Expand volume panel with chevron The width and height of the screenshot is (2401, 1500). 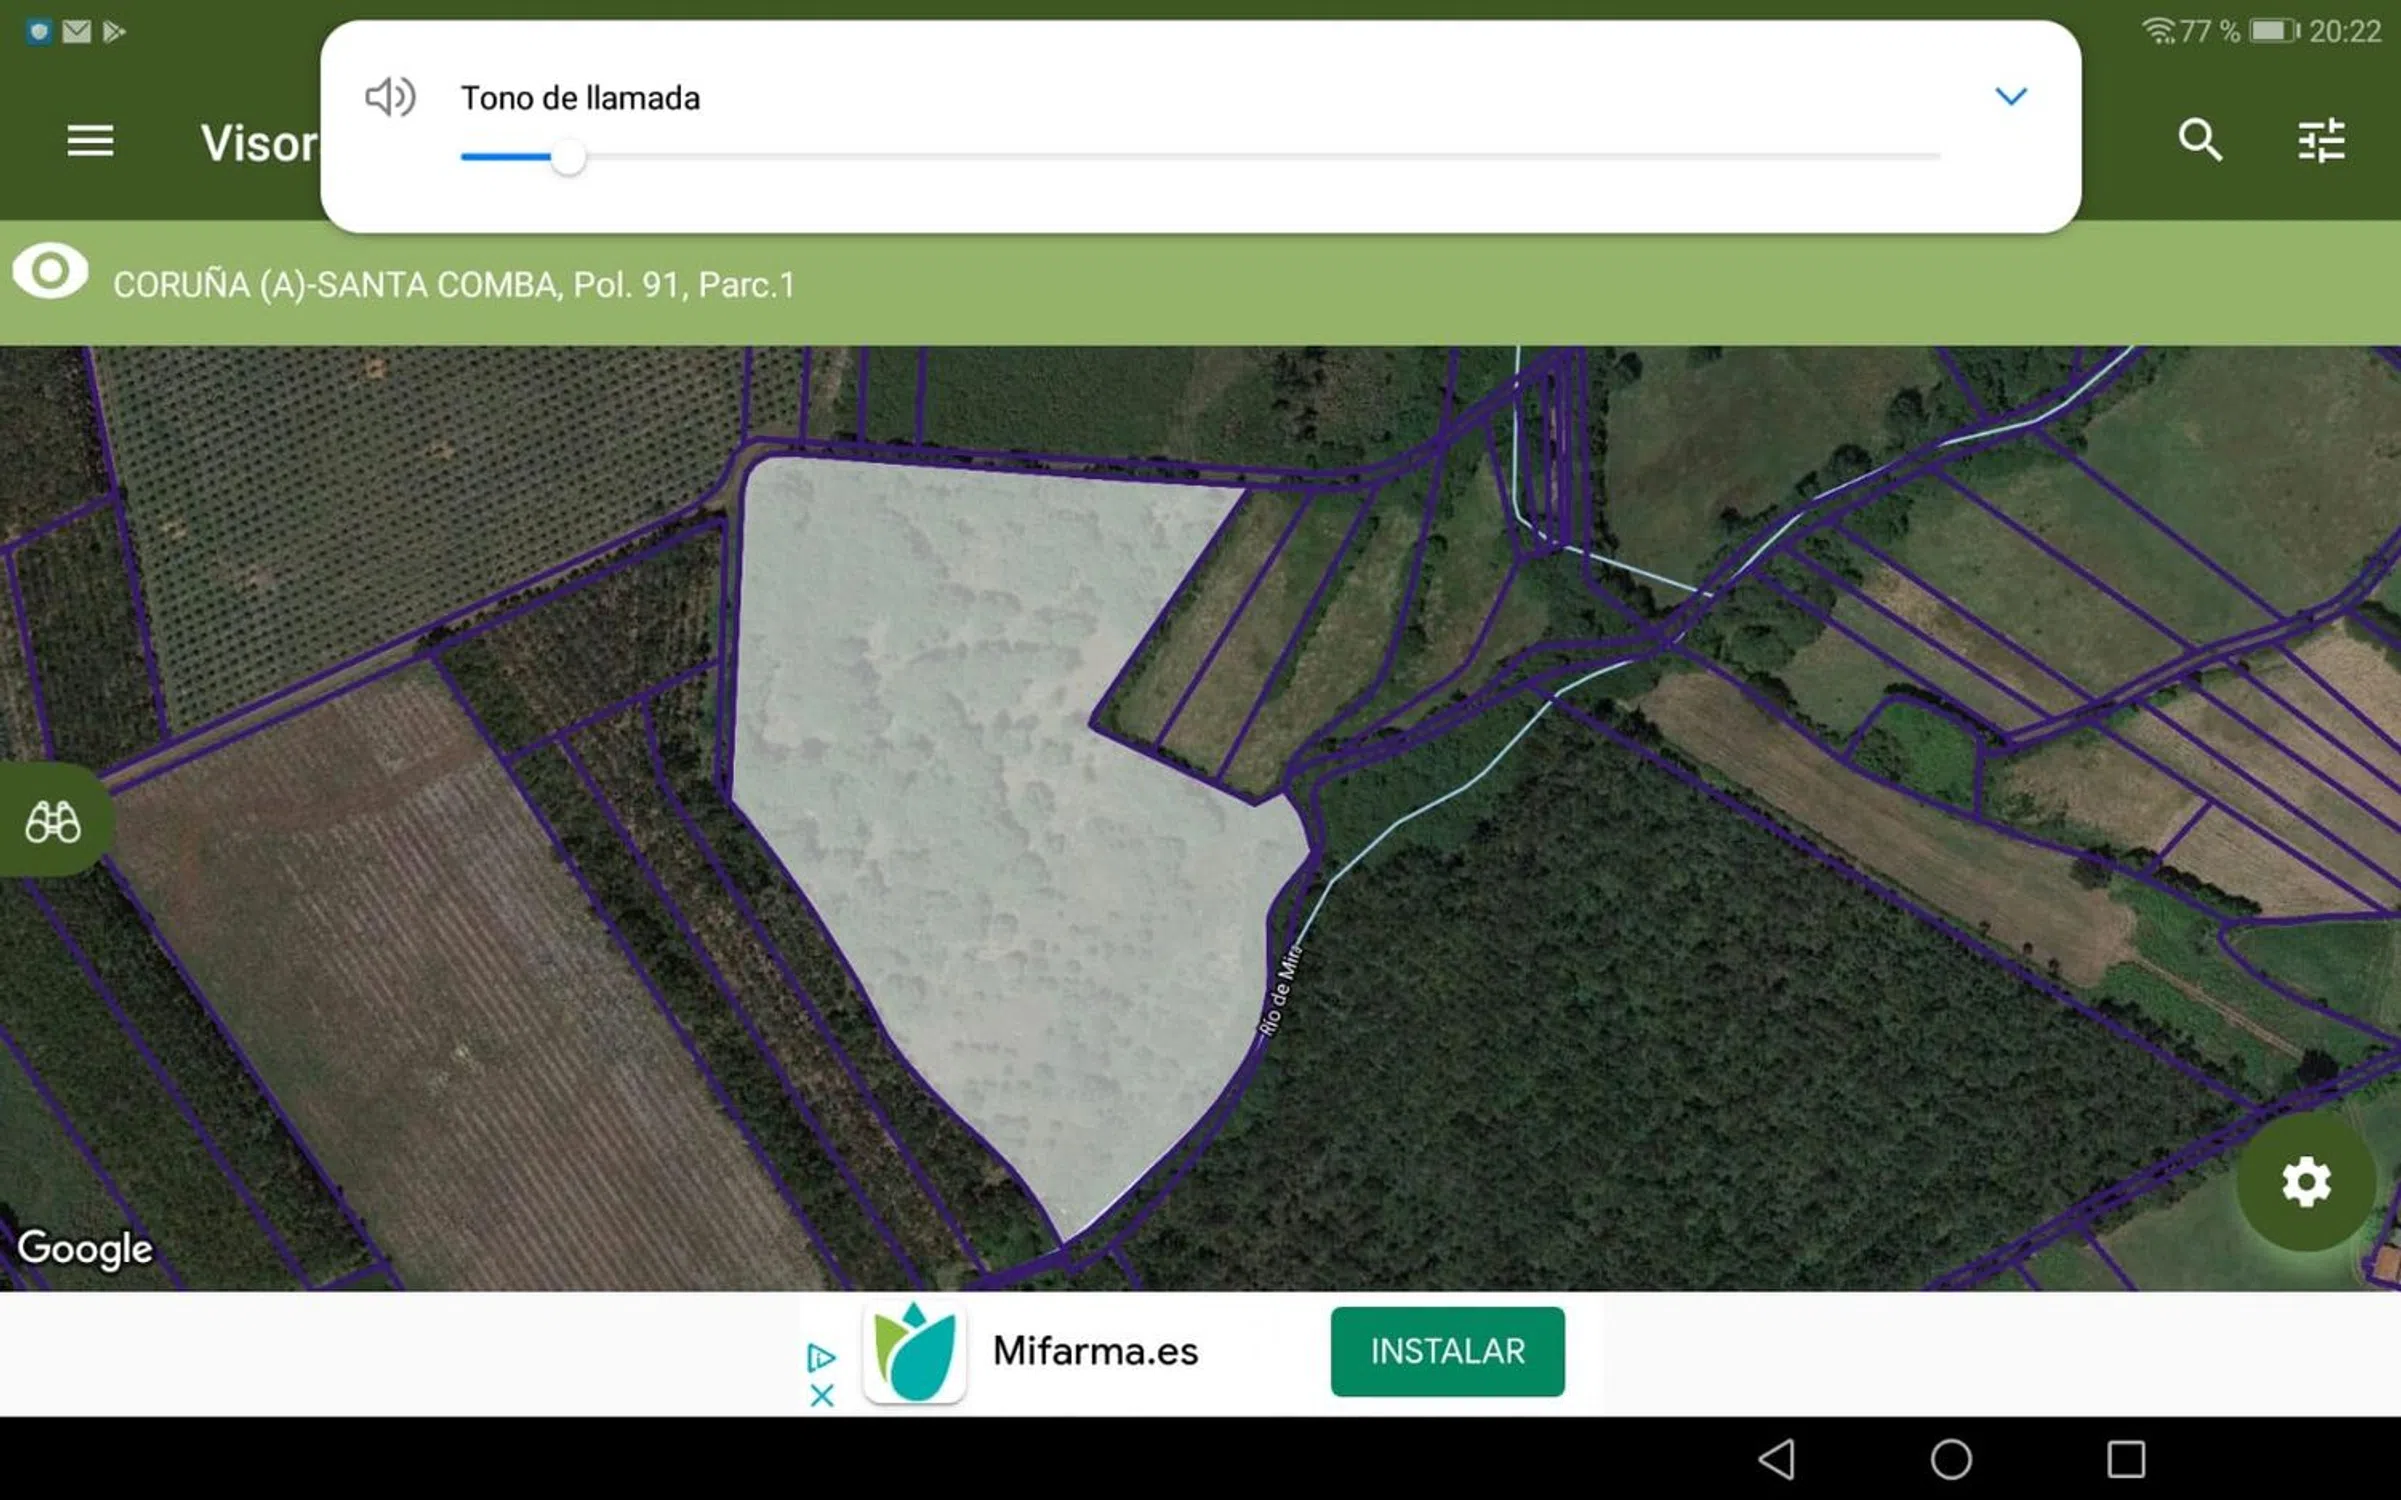point(2010,96)
